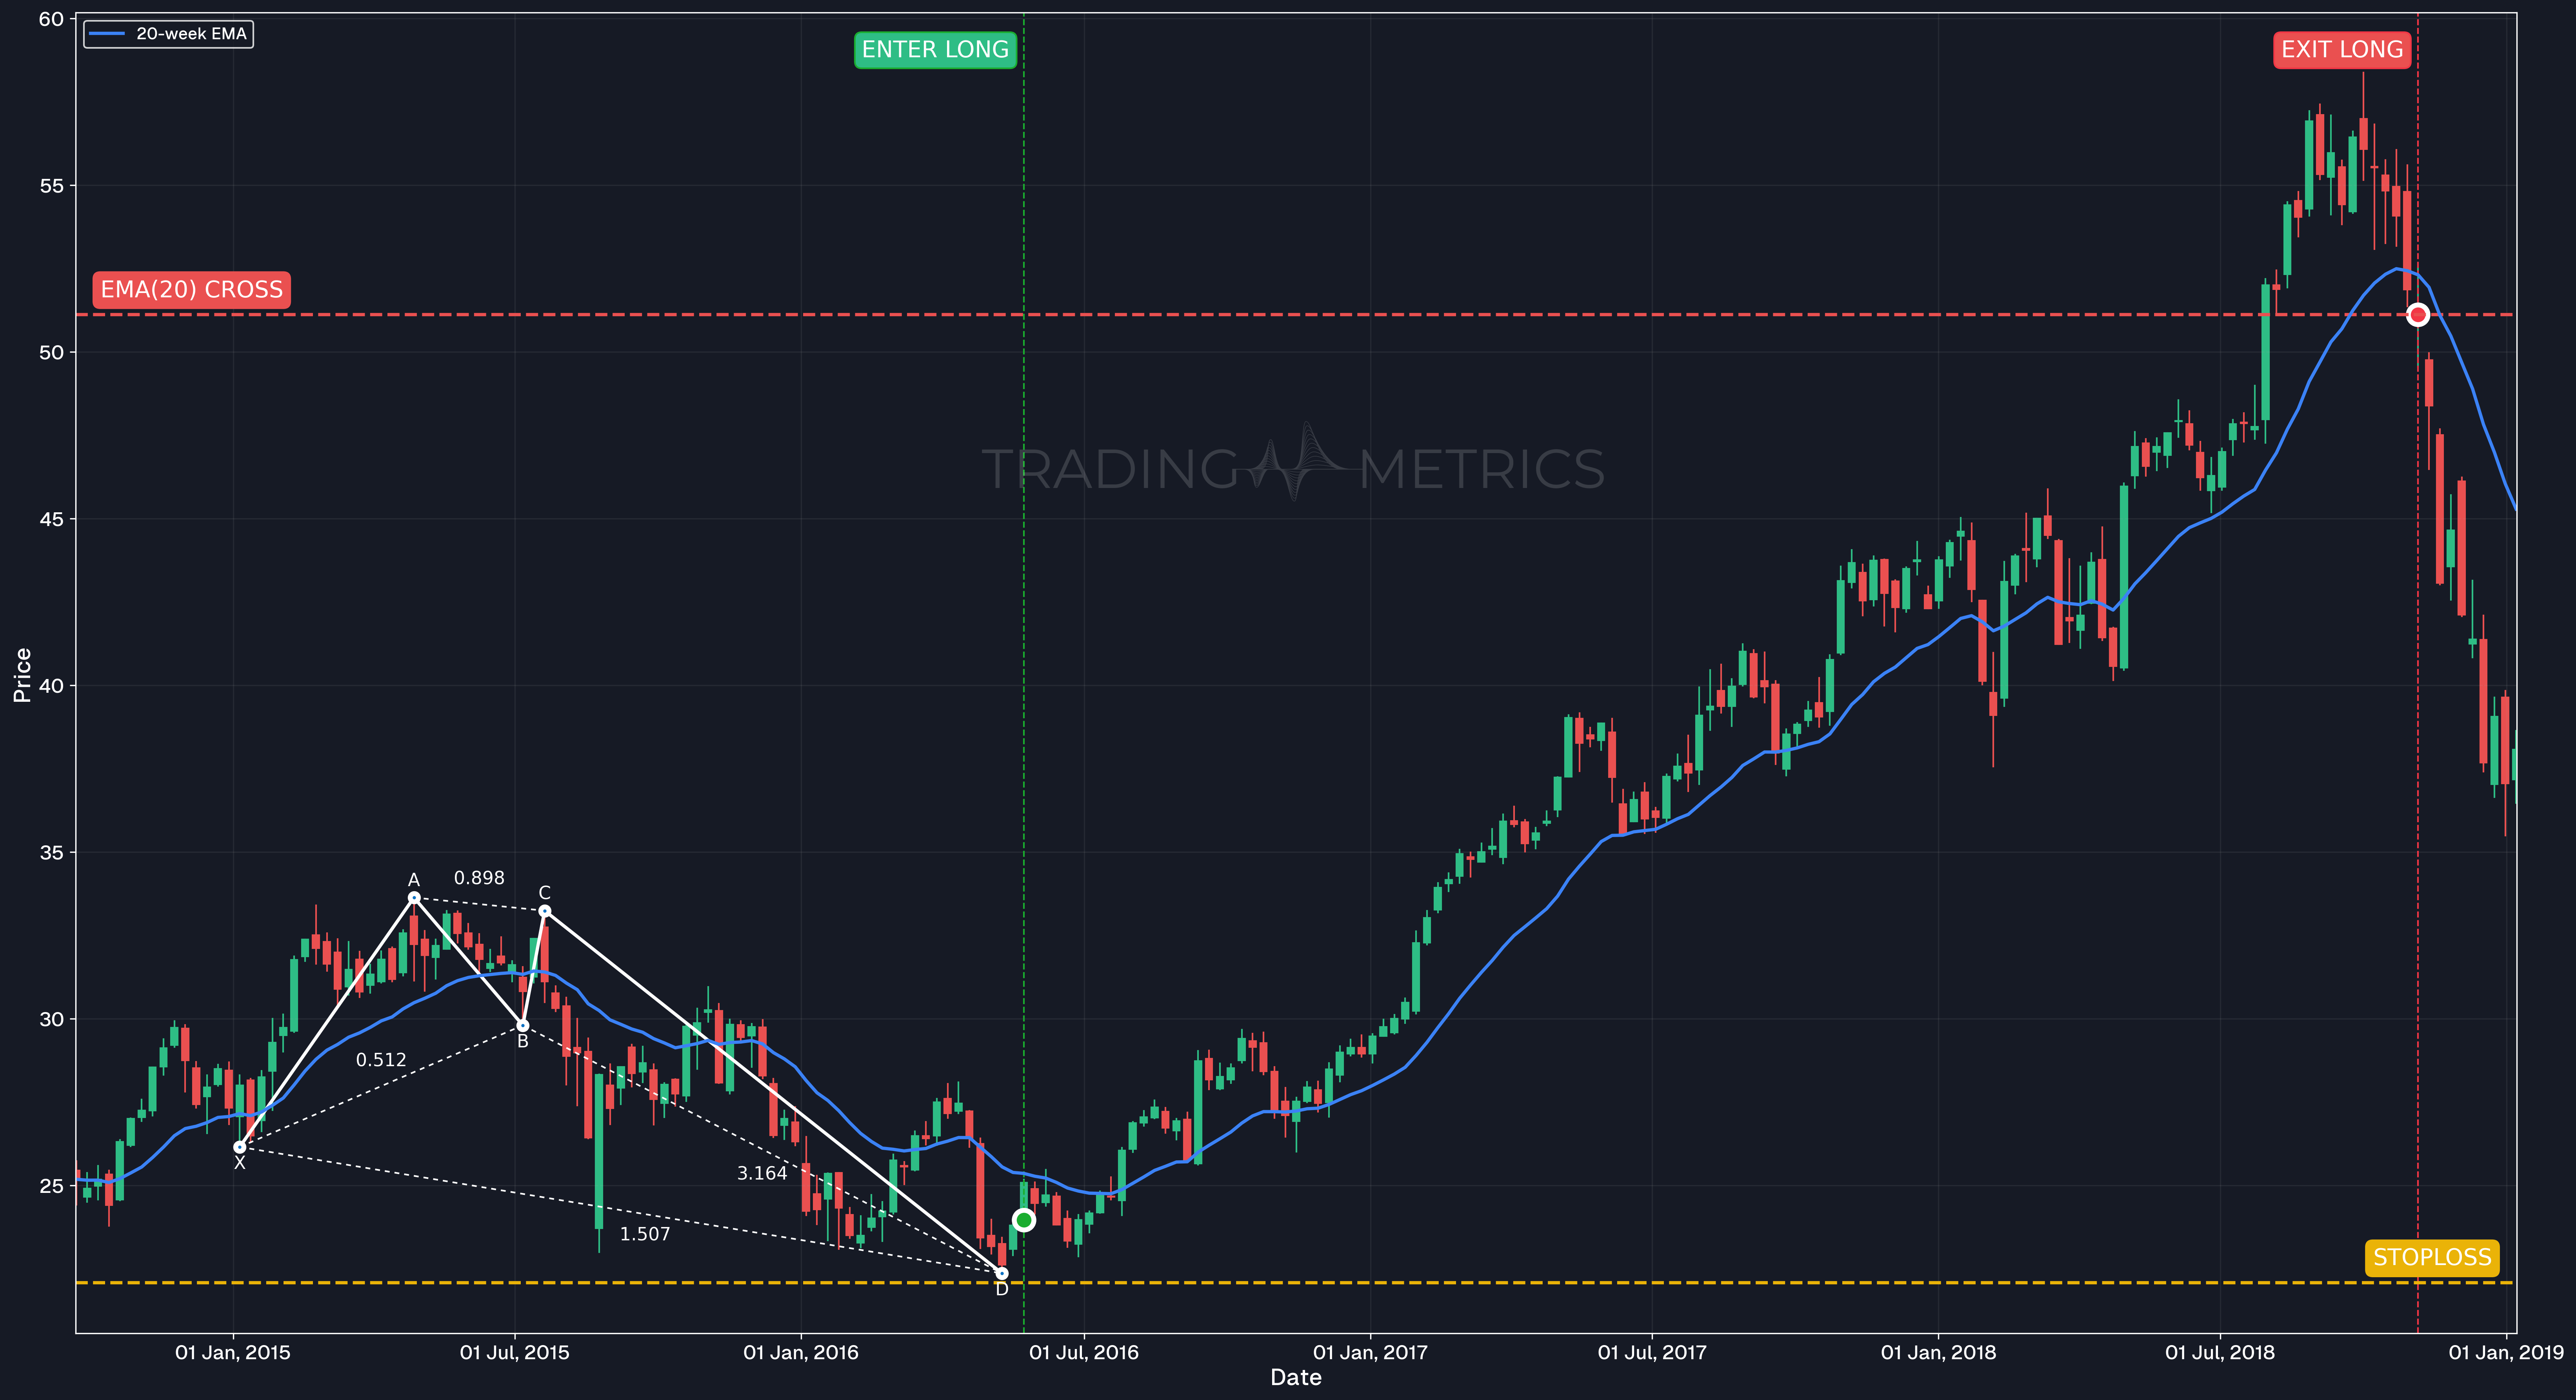2576x1400 pixels.
Task: Click the ENTER LONG label
Action: (x=935, y=50)
